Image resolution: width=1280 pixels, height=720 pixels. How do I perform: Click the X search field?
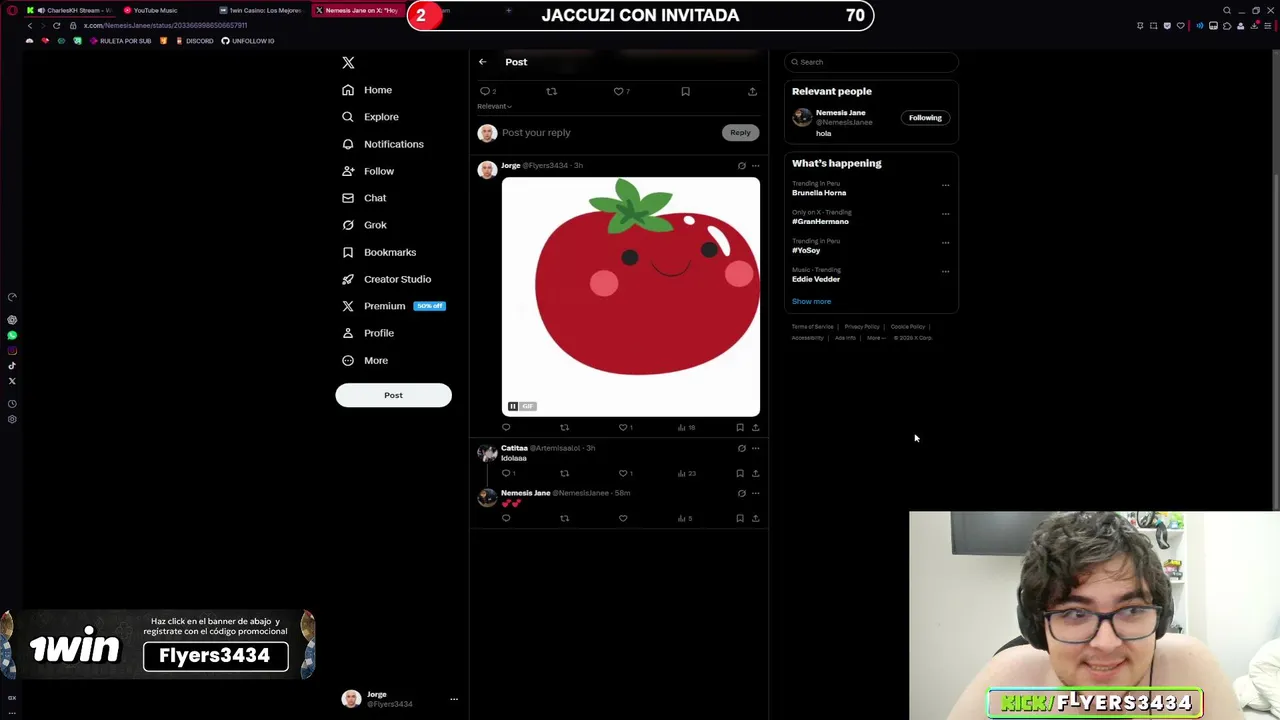pyautogui.click(x=871, y=62)
